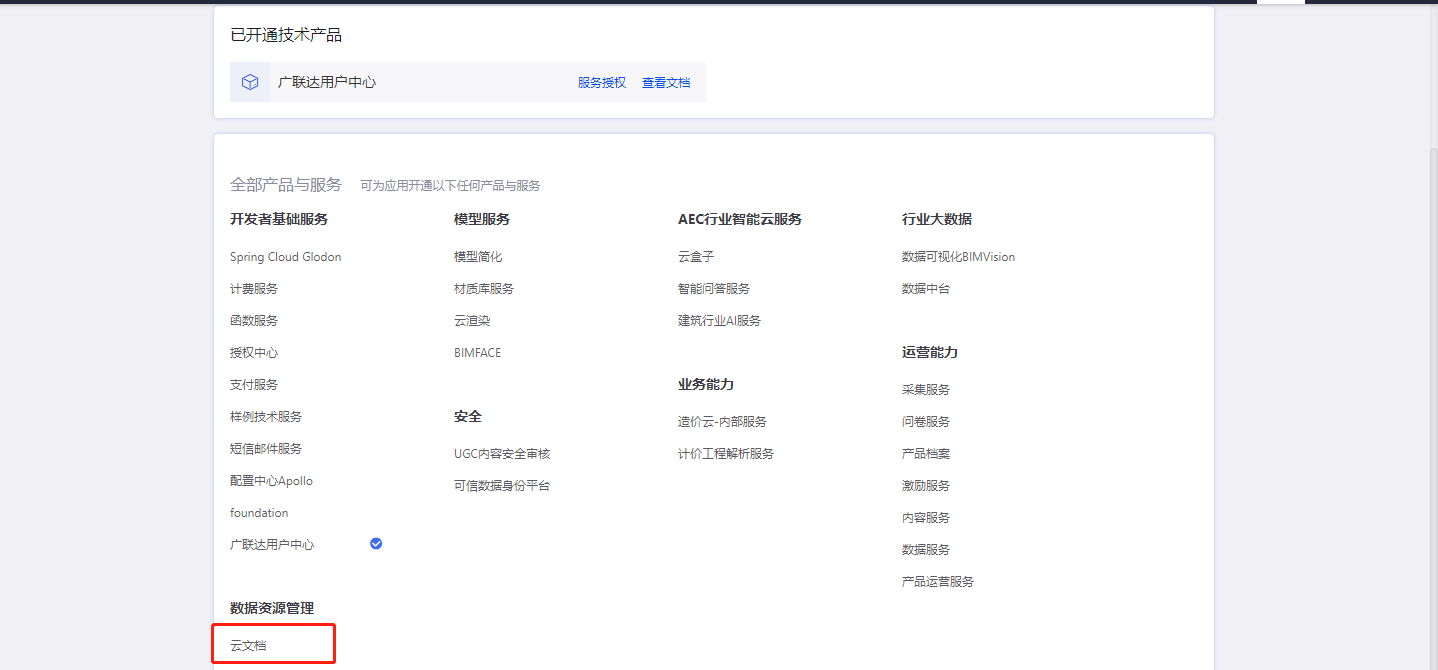This screenshot has height=670, width=1438.
Task: Select UGC内容安全审核 under 安全
Action: pos(502,454)
